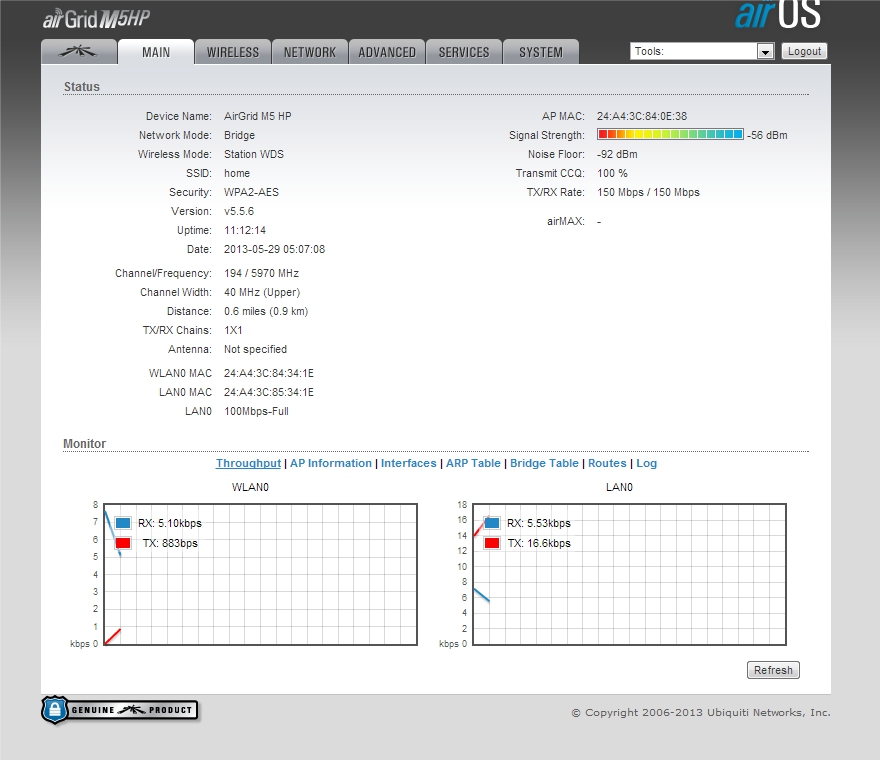The height and width of the screenshot is (760, 880).
Task: Open the Ubiquiti logo tab
Action: [79, 52]
